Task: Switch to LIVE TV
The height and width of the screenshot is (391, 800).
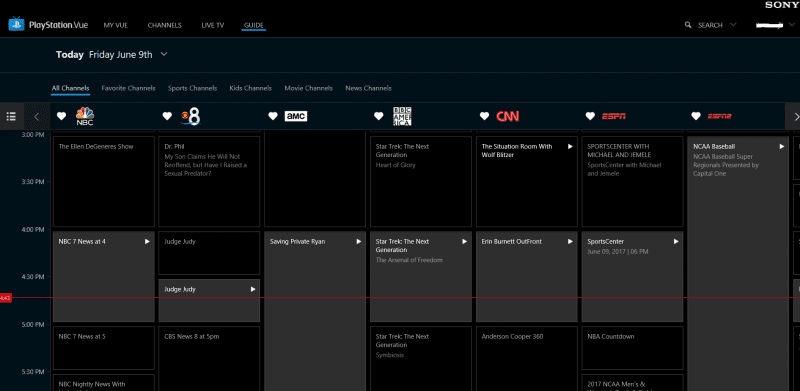Action: pyautogui.click(x=212, y=25)
